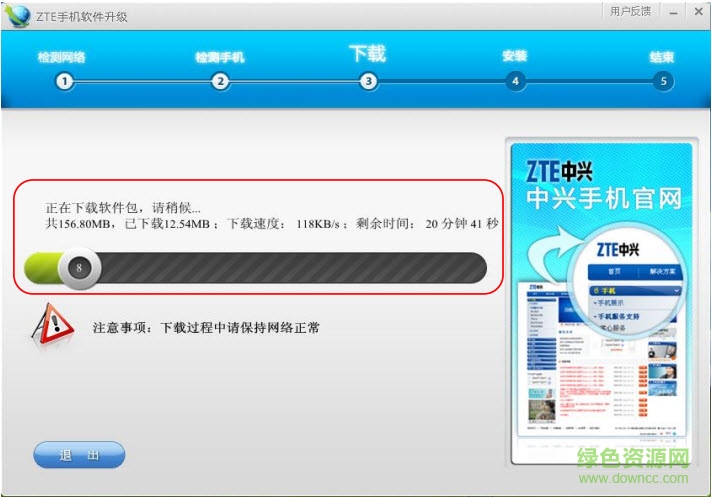Click the 退出 exit button

tap(79, 455)
